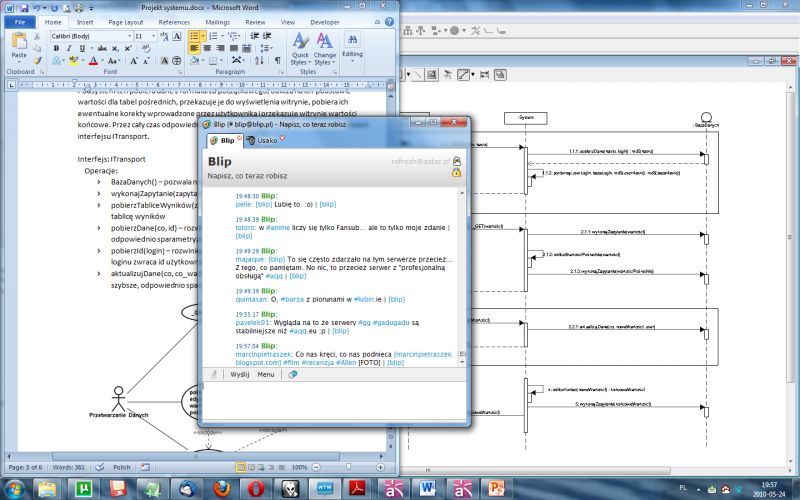Click the Cut scissors icon in Word
This screenshot has height=500, width=800.
tap(37, 36)
